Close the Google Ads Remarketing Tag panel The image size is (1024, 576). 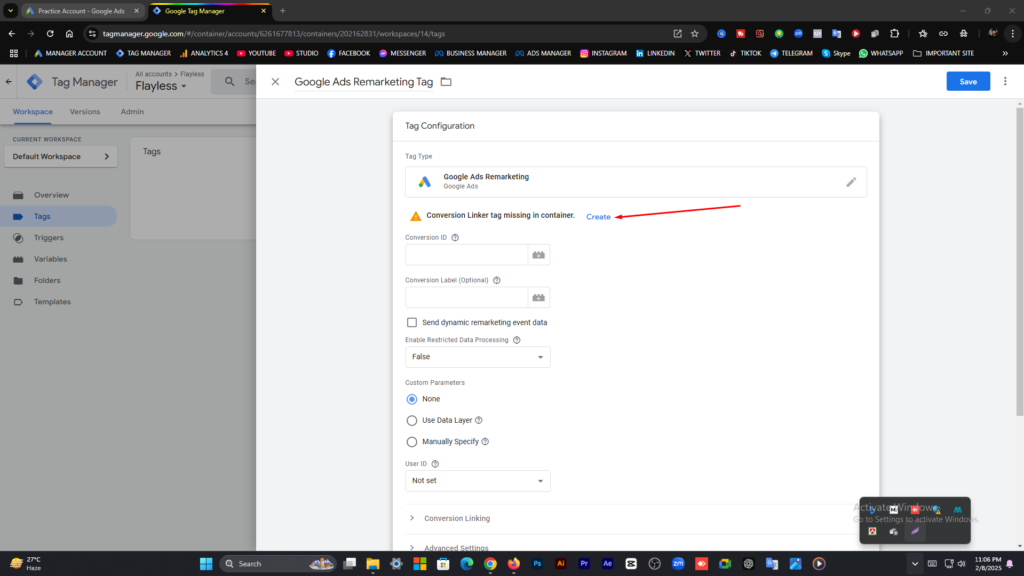pyautogui.click(x=275, y=82)
